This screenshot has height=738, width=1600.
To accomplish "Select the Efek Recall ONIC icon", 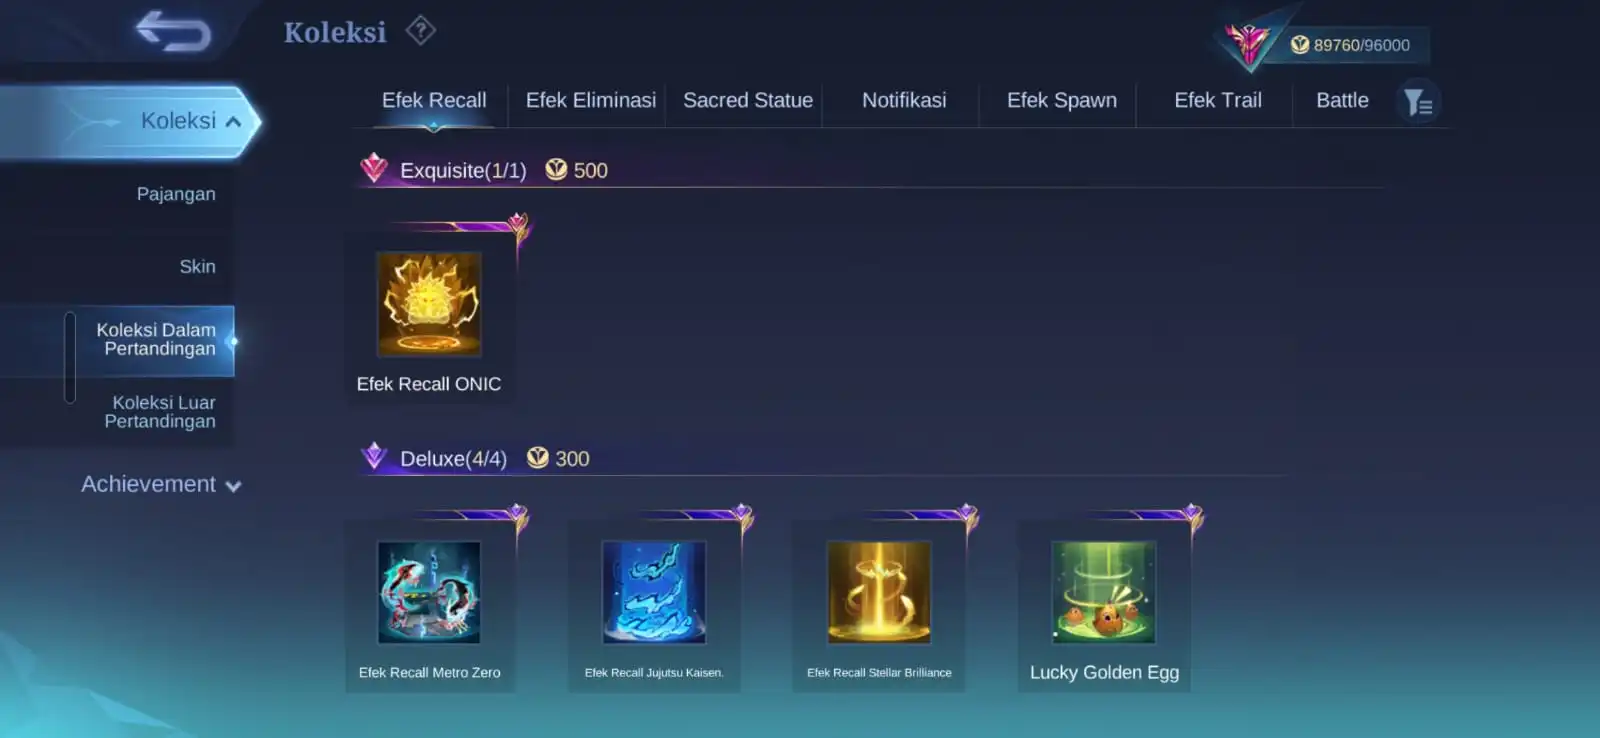I will tap(429, 304).
